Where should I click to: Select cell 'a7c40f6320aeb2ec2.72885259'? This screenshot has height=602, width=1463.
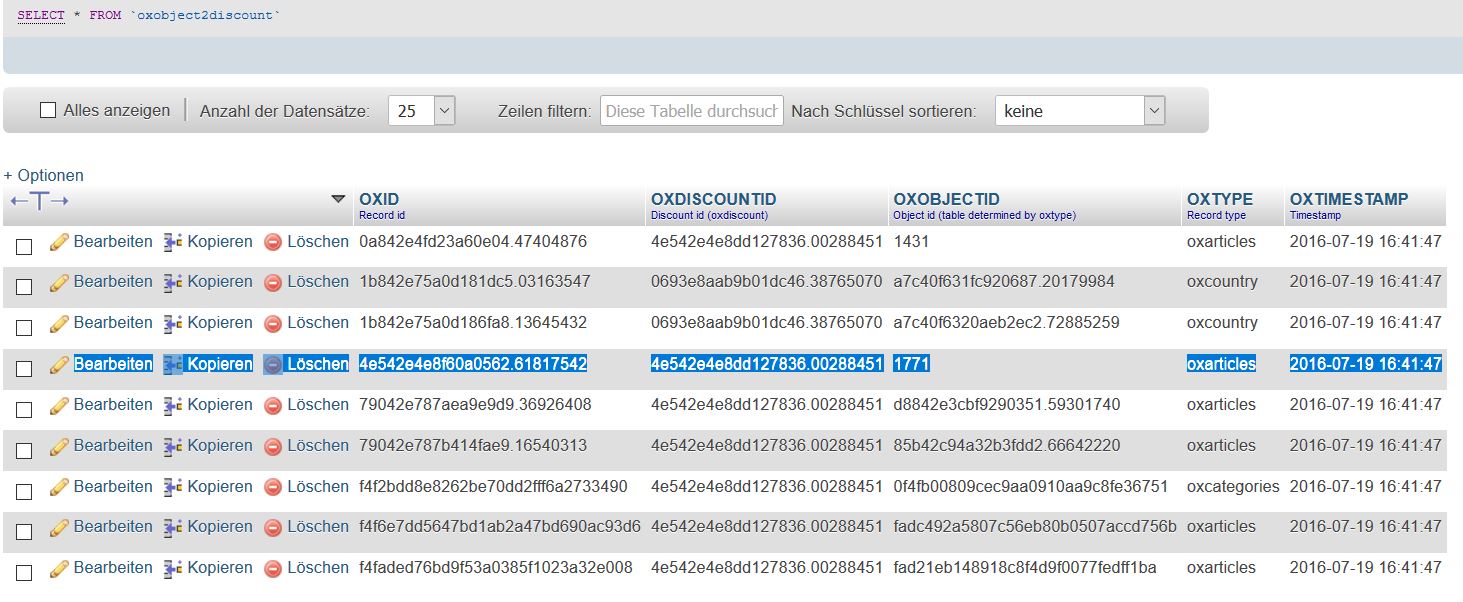coord(1006,323)
